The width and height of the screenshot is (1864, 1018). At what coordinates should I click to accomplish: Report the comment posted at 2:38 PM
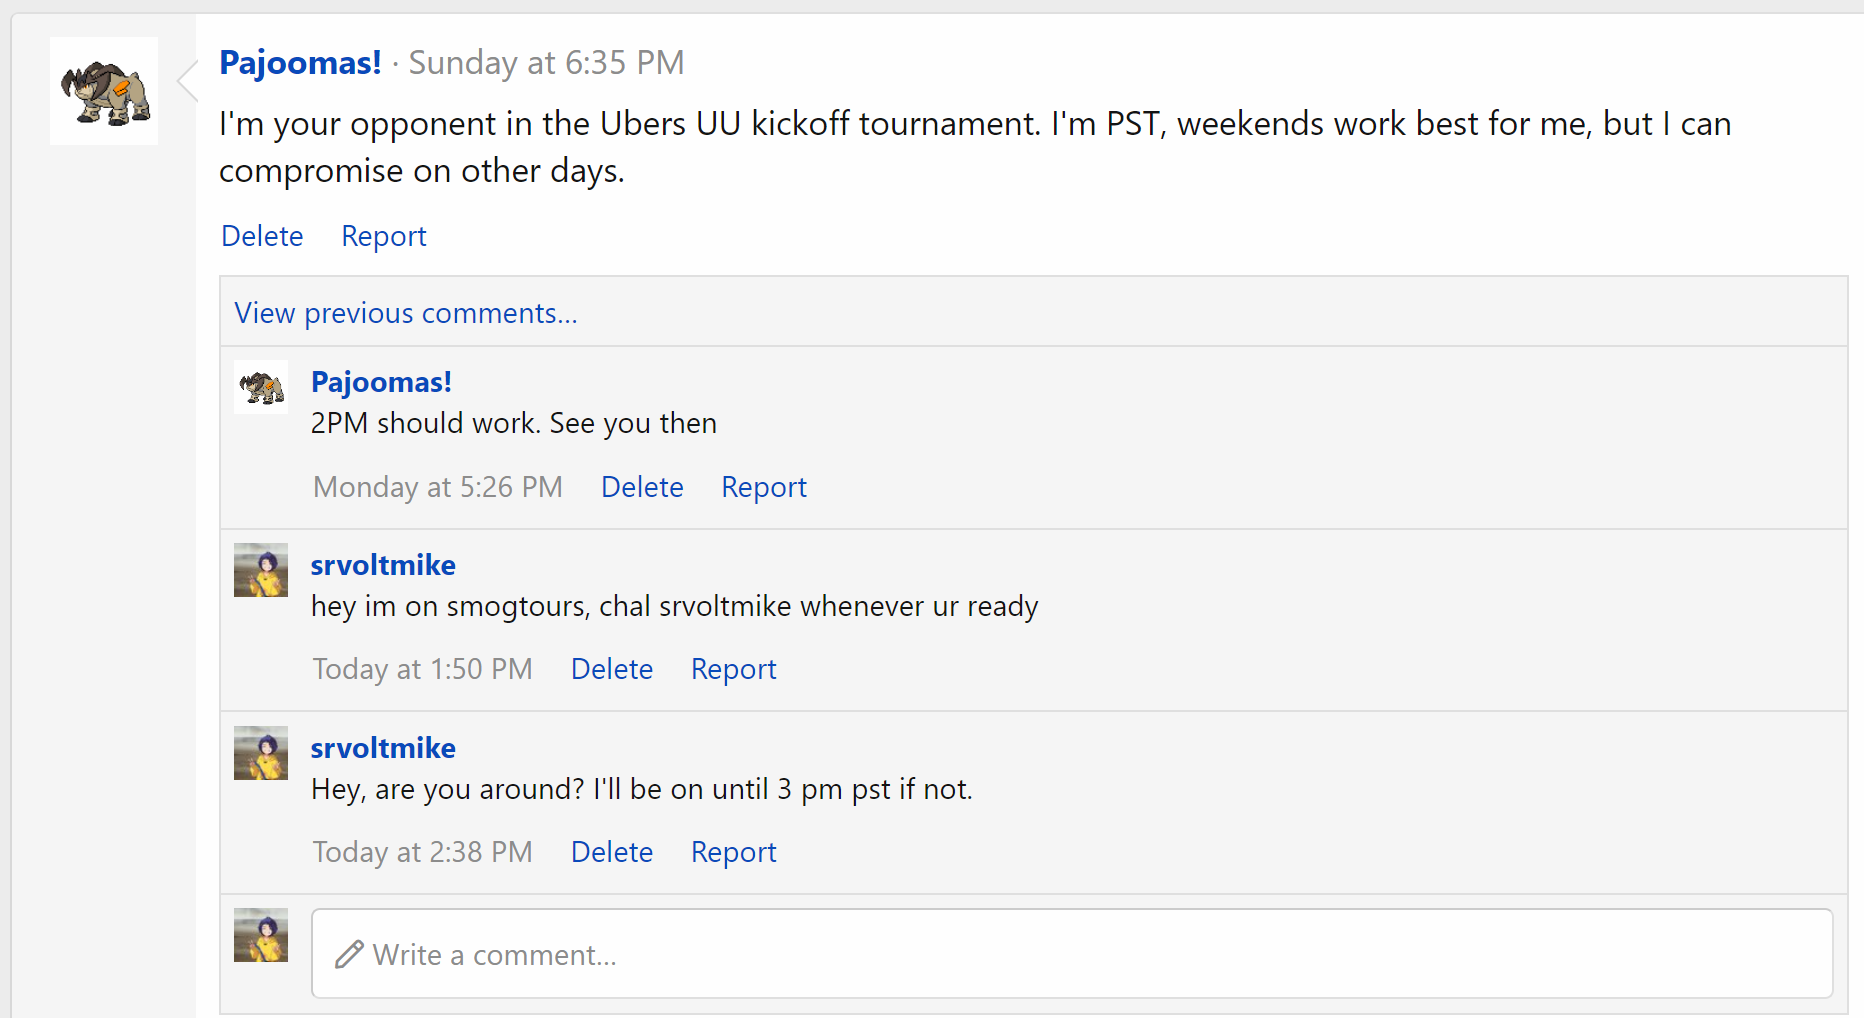(x=734, y=852)
